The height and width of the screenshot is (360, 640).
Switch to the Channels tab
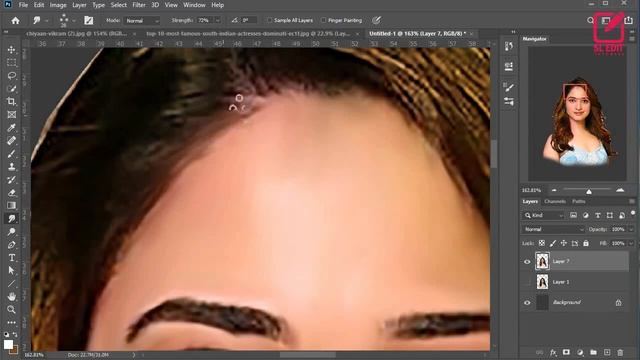555,202
